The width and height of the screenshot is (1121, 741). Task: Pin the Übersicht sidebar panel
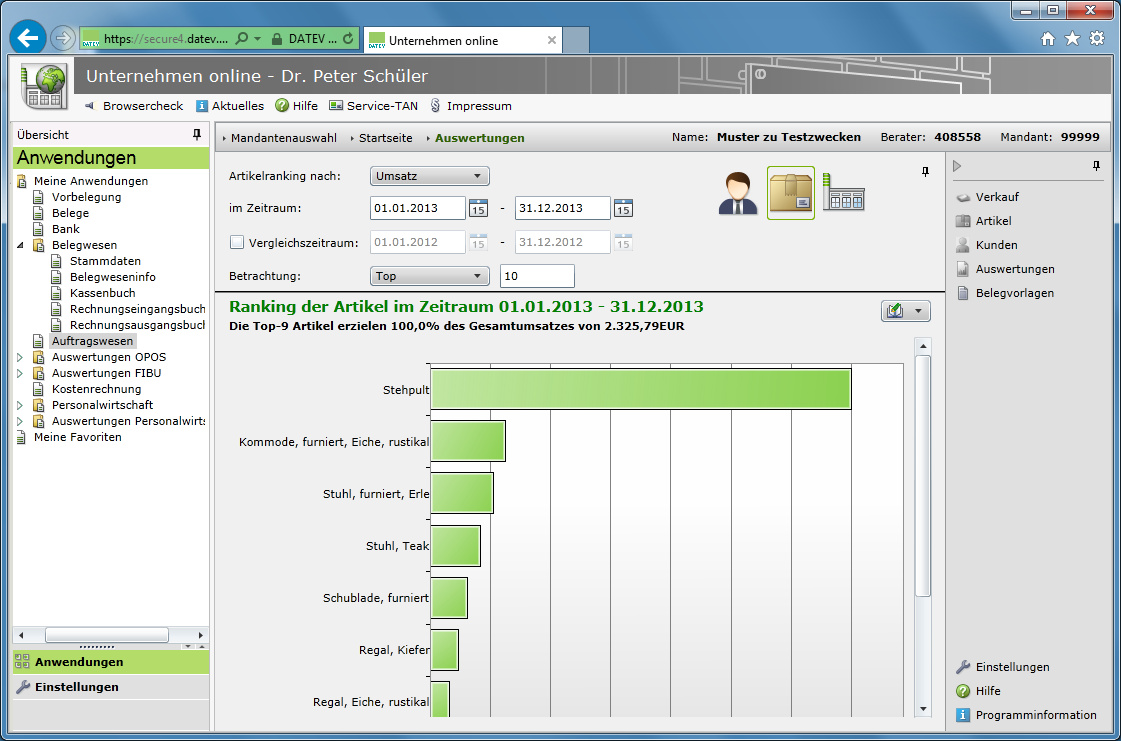pos(197,134)
